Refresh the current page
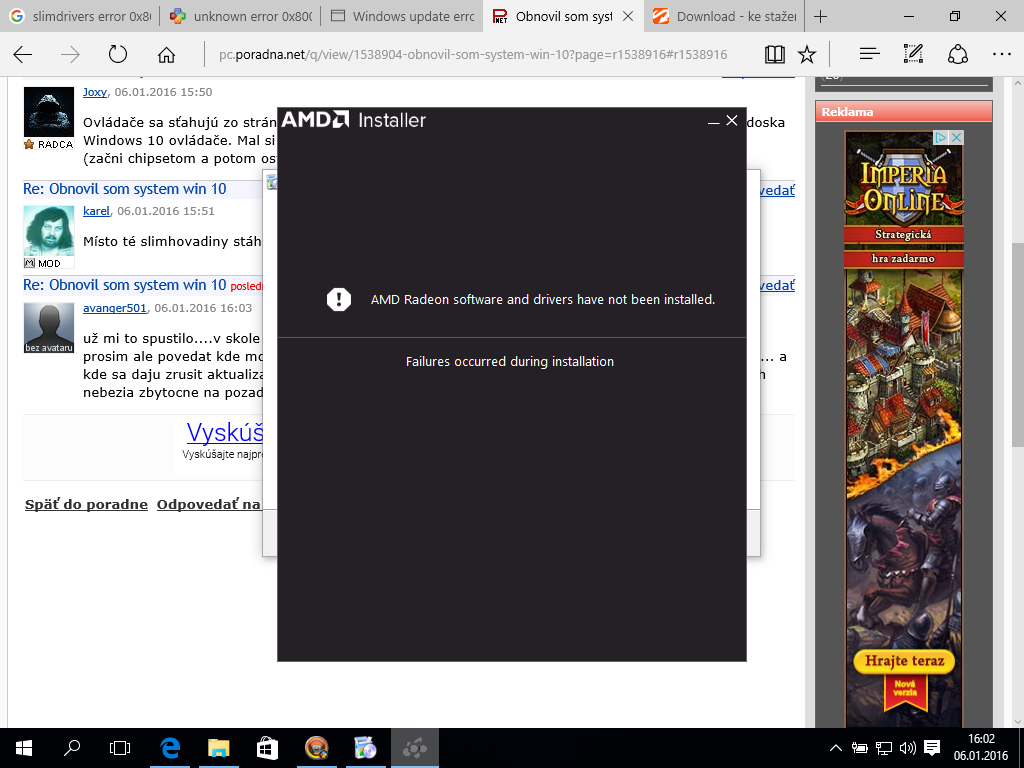Viewport: 1024px width, 768px height. coord(118,54)
